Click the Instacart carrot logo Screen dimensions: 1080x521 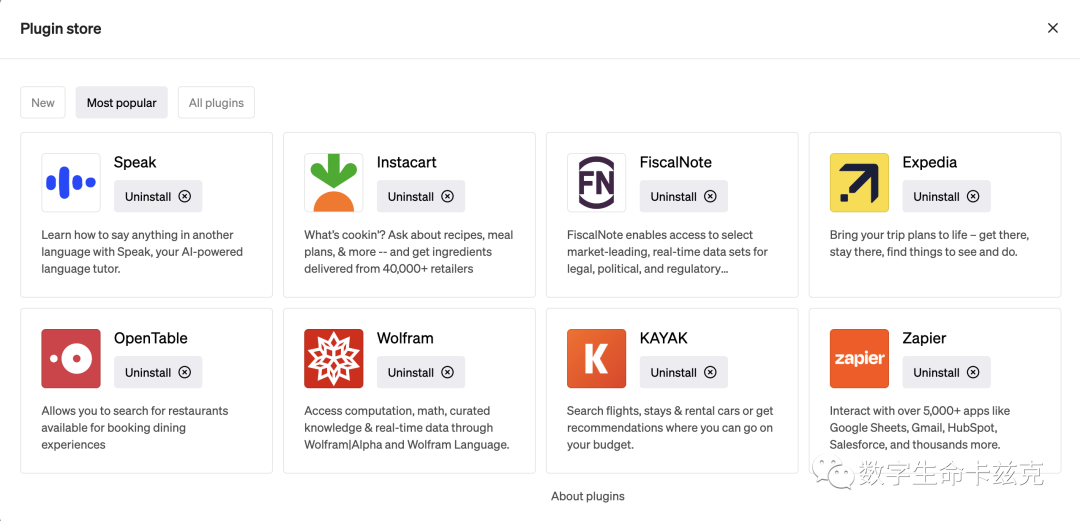point(334,183)
